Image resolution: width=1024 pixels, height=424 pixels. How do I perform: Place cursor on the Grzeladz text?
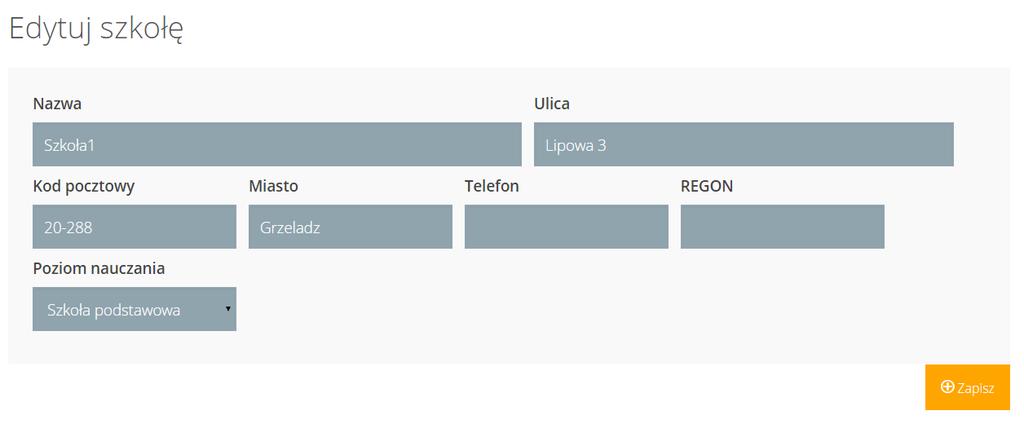[x=290, y=228]
